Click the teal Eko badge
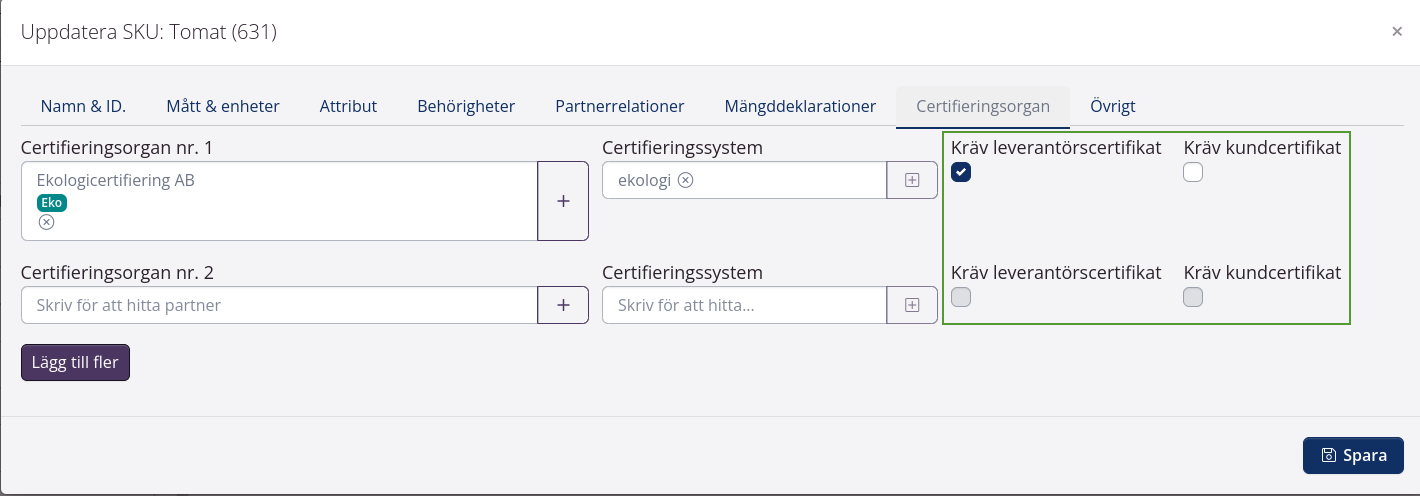 [x=52, y=202]
